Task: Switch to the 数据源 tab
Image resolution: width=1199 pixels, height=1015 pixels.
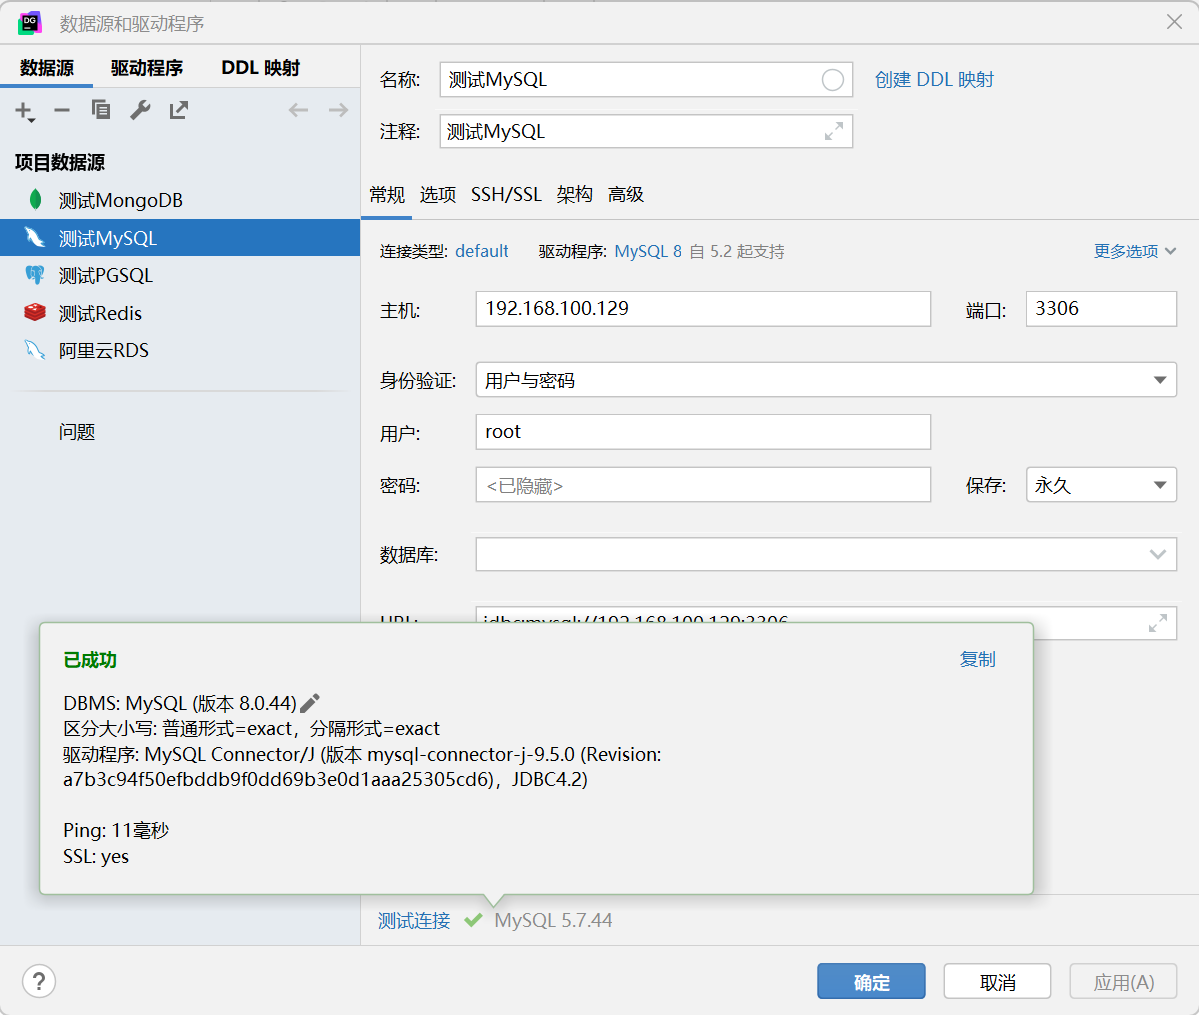Action: (47, 67)
